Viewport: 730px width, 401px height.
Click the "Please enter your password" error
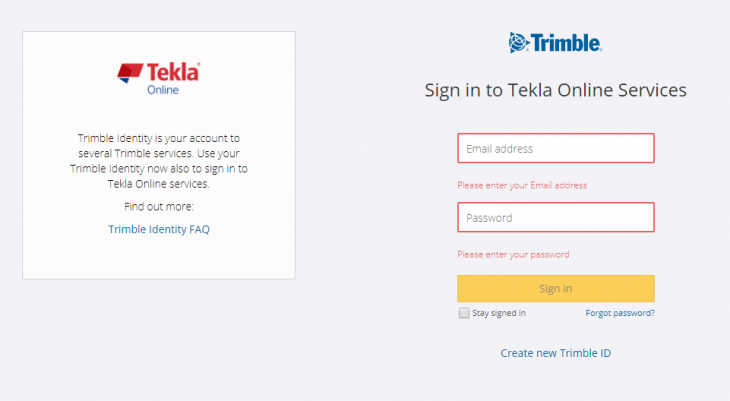click(x=513, y=255)
